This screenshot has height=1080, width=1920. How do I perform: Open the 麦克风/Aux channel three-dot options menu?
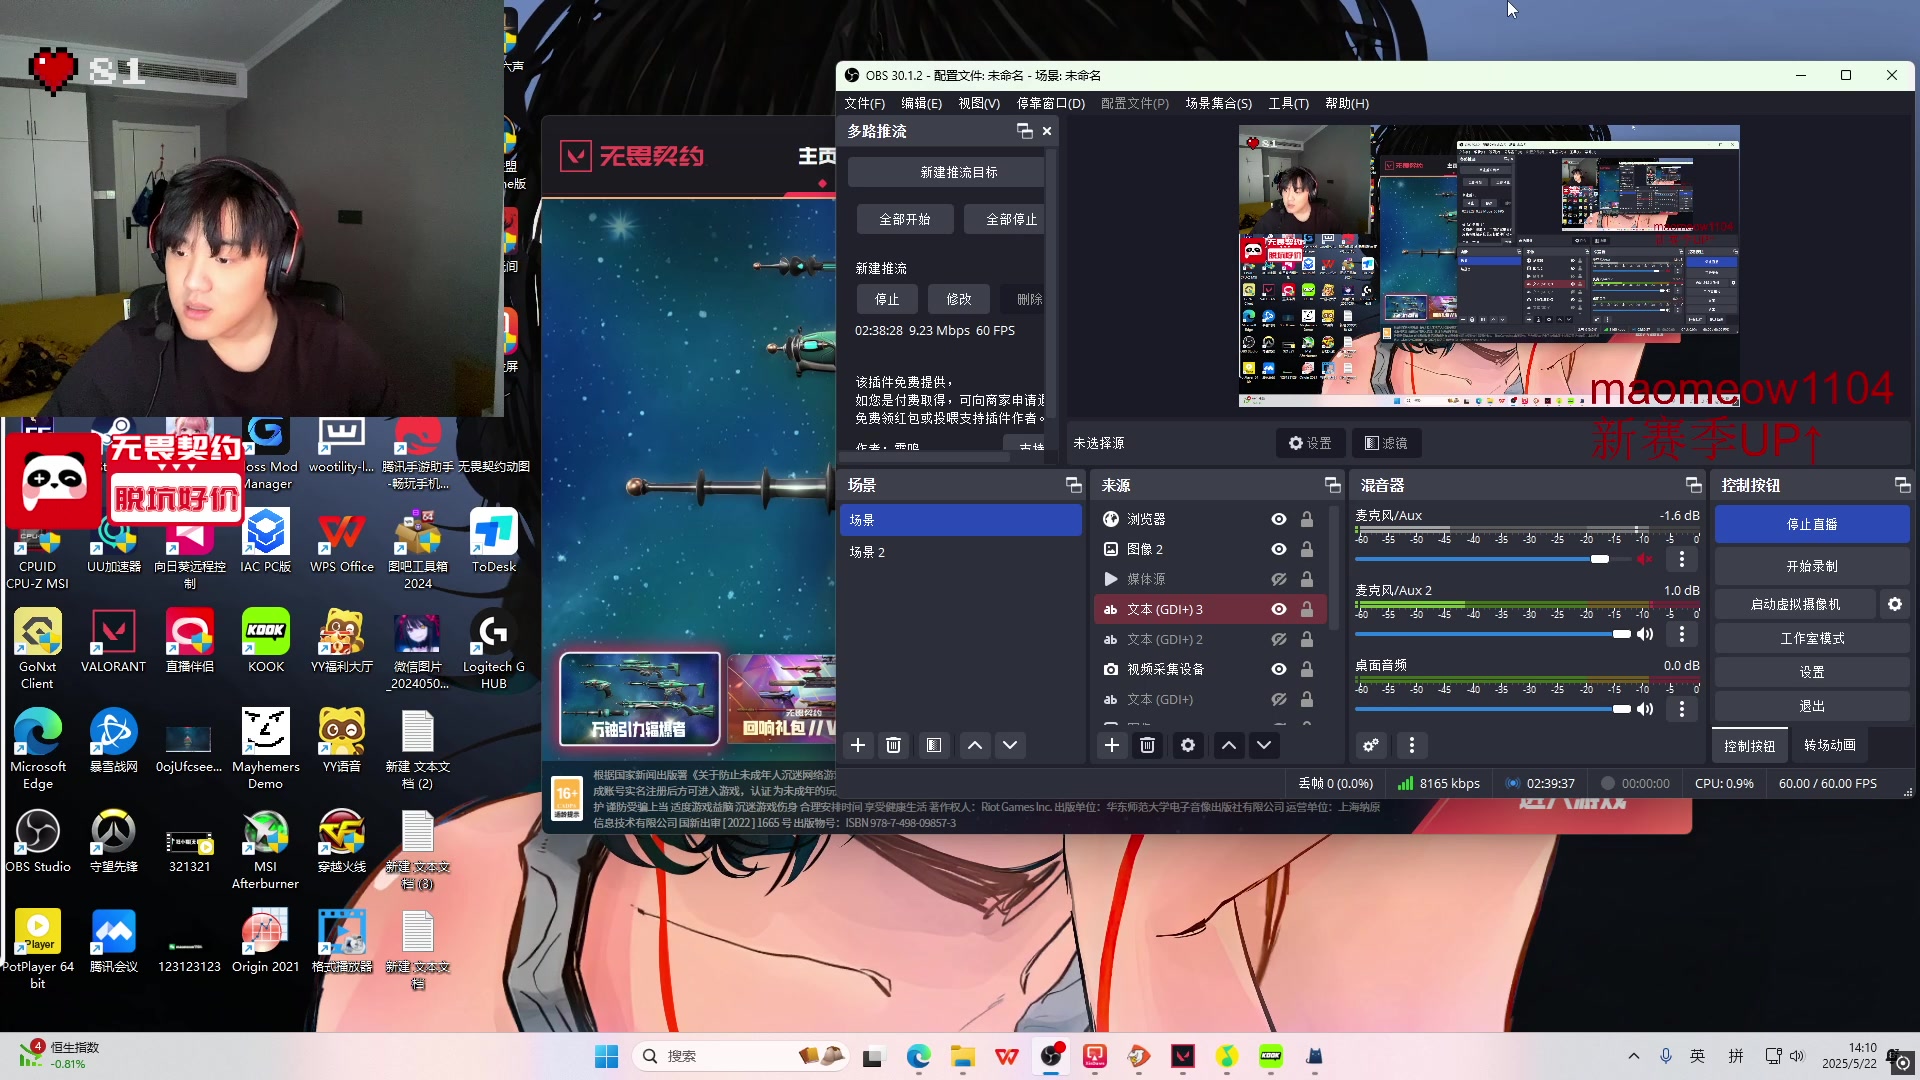[1682, 559]
